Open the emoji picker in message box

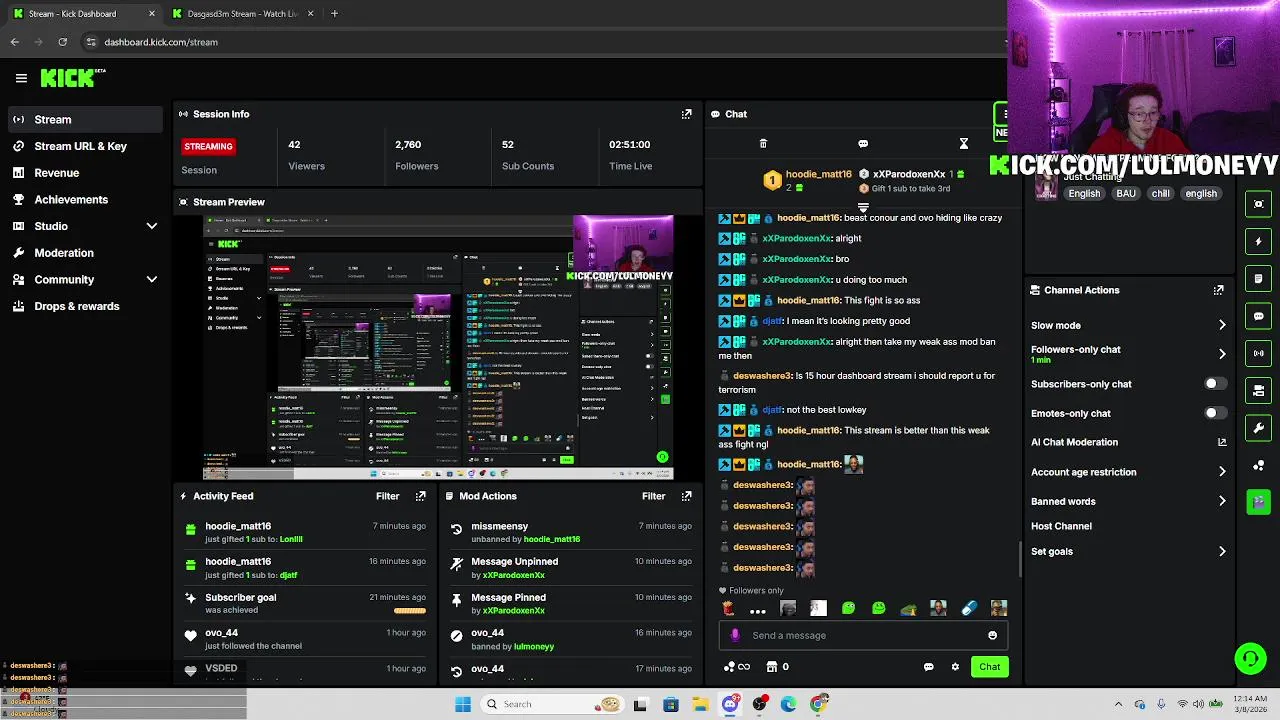click(x=992, y=635)
